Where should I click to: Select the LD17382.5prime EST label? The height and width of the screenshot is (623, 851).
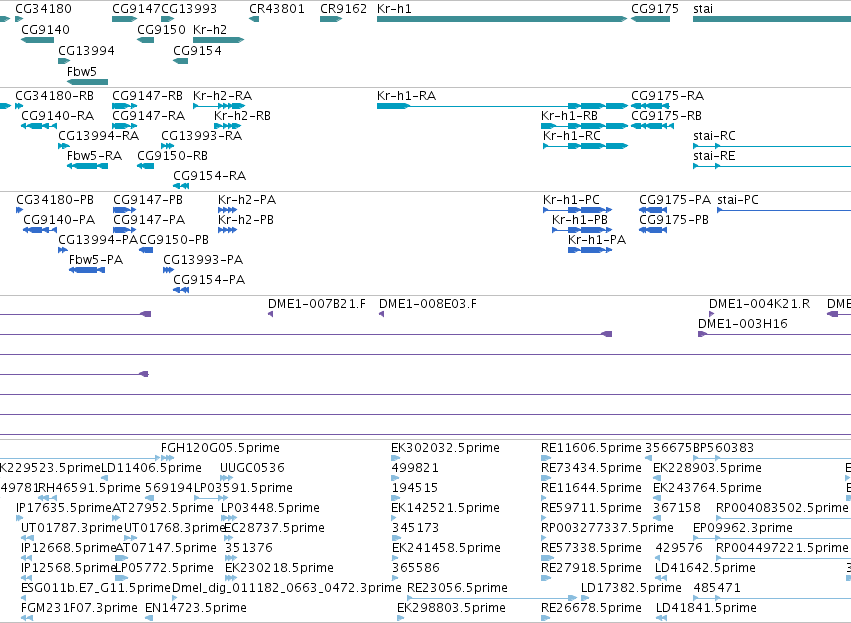click(631, 588)
